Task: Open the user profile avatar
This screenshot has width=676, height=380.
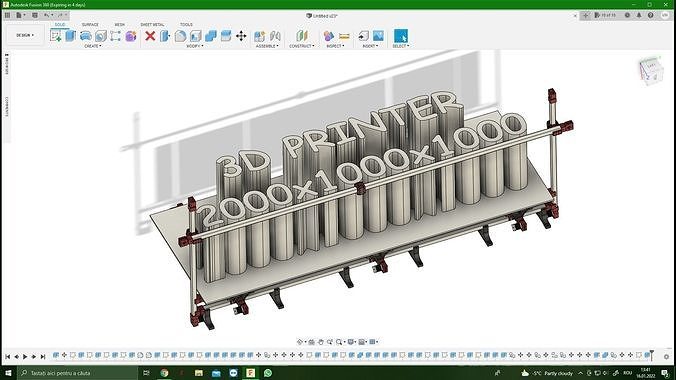Action: click(x=665, y=15)
